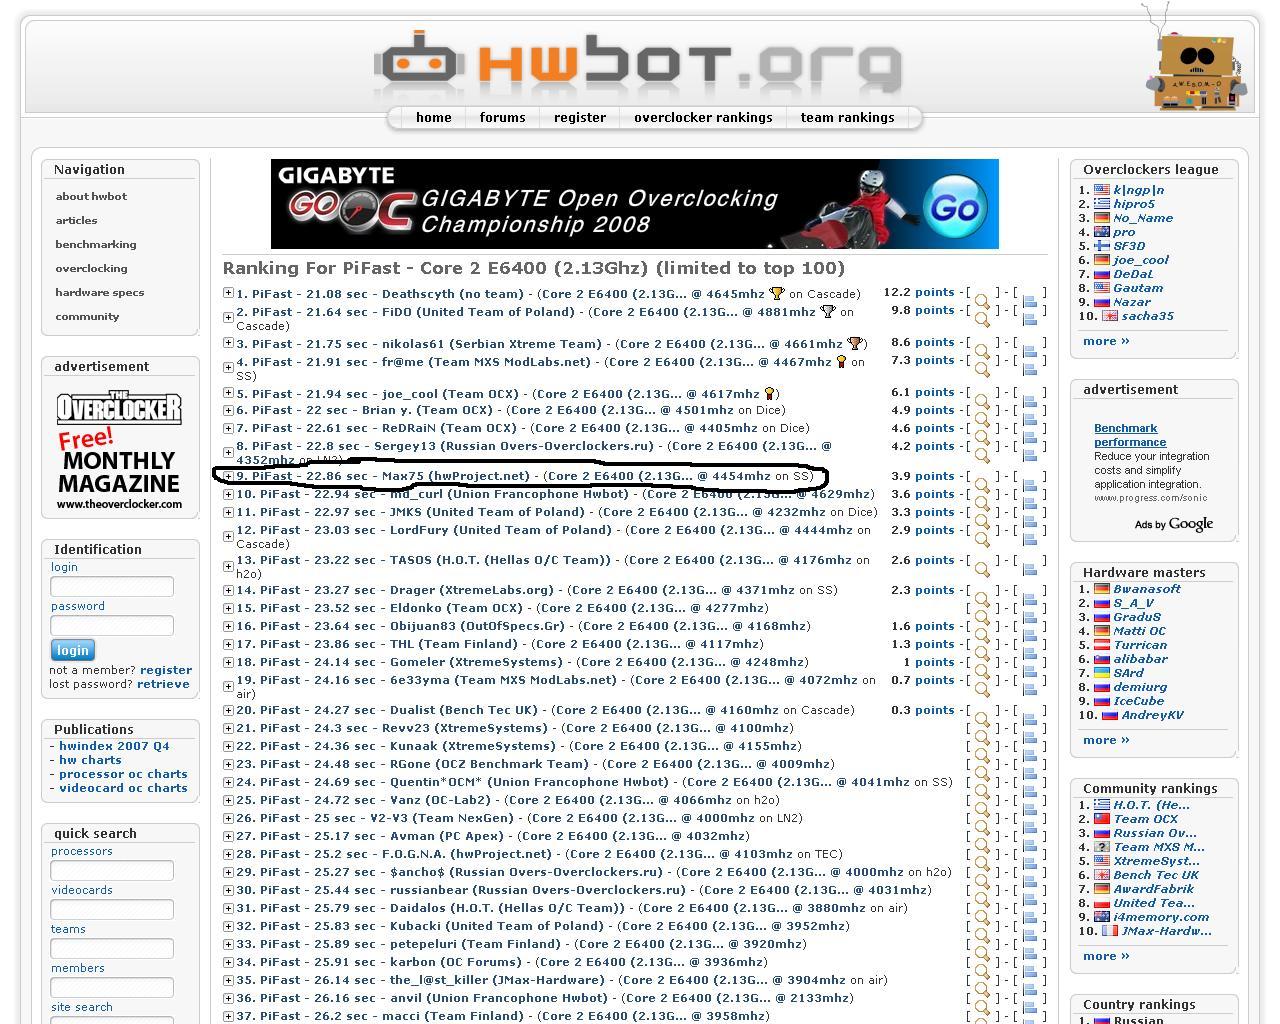Focus processors quick search field
Viewport: 1280px width, 1024px height.
[x=112, y=871]
